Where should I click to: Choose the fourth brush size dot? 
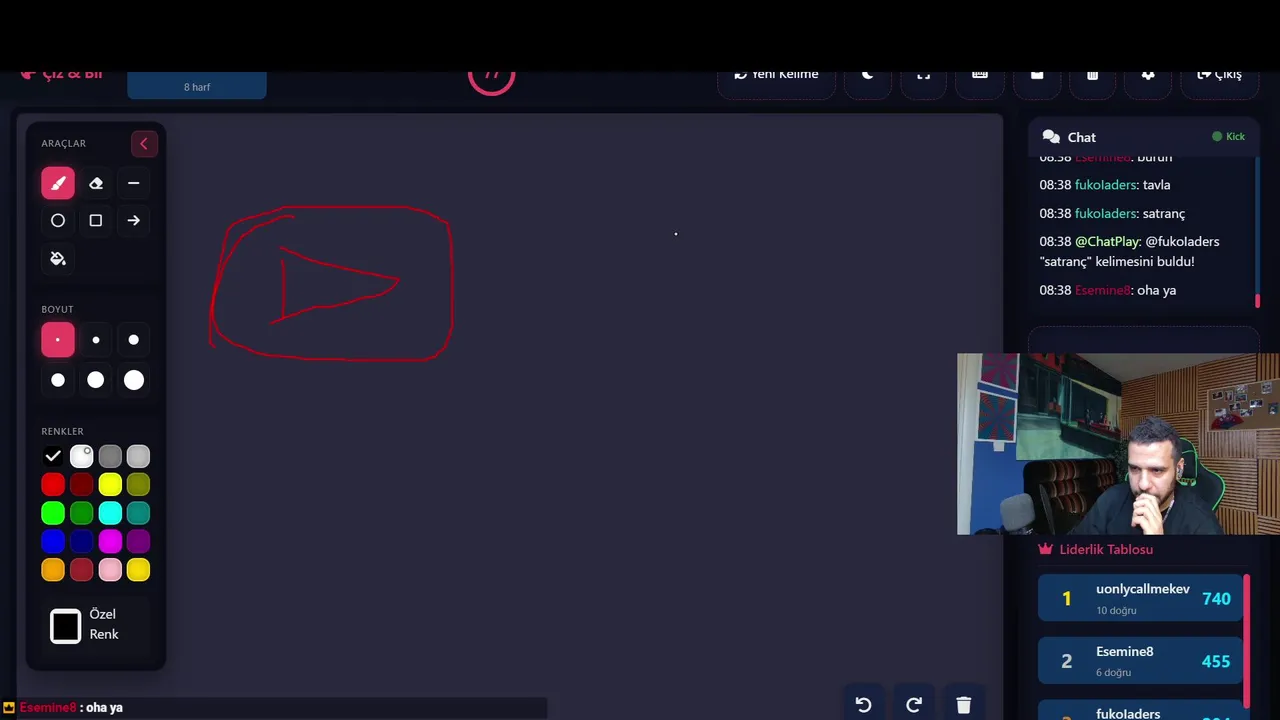pyautogui.click(x=58, y=380)
